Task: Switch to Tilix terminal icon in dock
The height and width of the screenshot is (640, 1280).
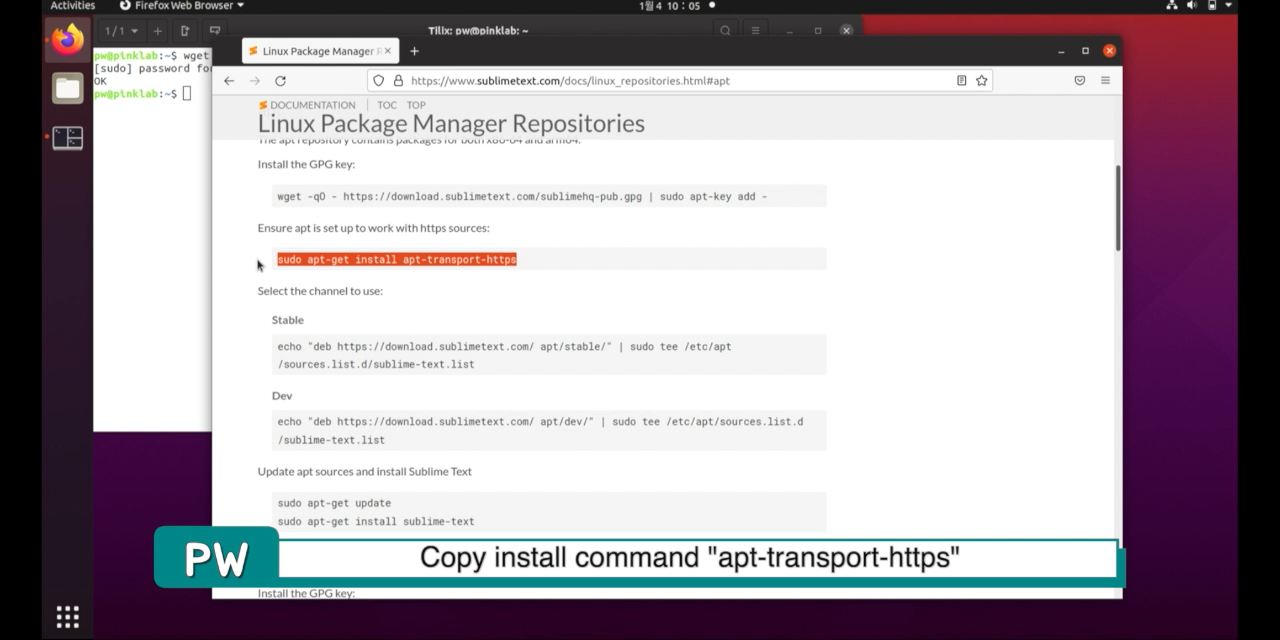Action: 68,137
